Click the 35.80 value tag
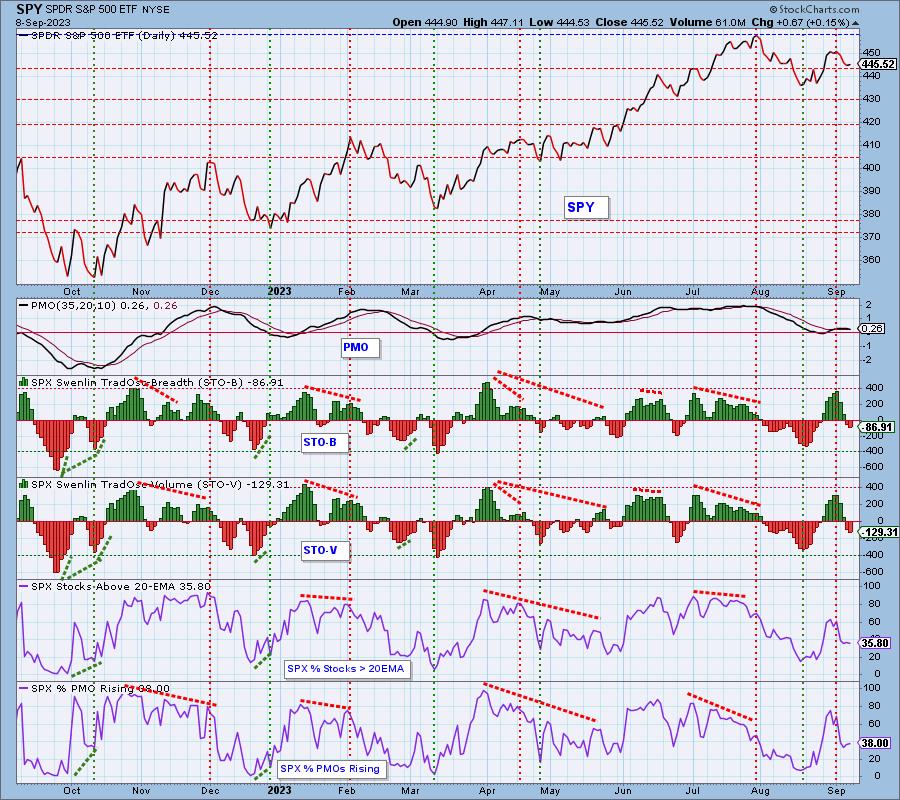900x800 pixels. (875, 643)
